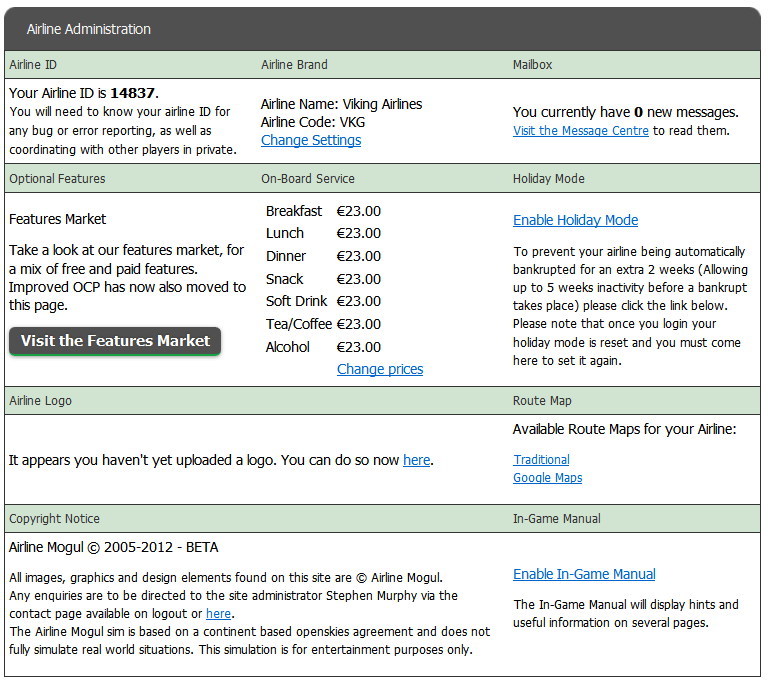This screenshot has height=683, width=768.
Task: Click 'here' link to upload a logo
Action: pyautogui.click(x=416, y=460)
